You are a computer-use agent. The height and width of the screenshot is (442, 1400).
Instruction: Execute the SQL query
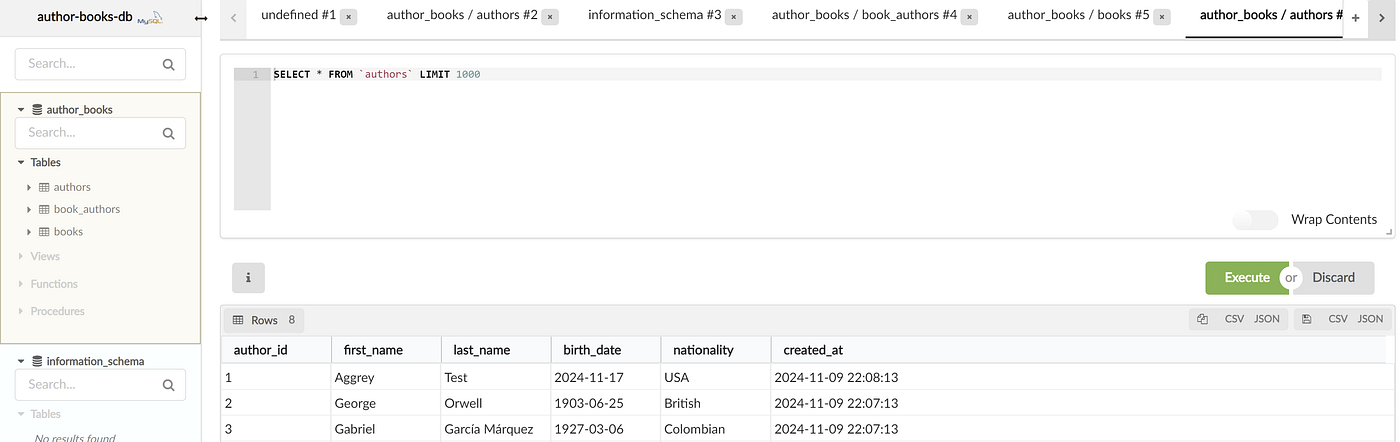pos(1247,277)
